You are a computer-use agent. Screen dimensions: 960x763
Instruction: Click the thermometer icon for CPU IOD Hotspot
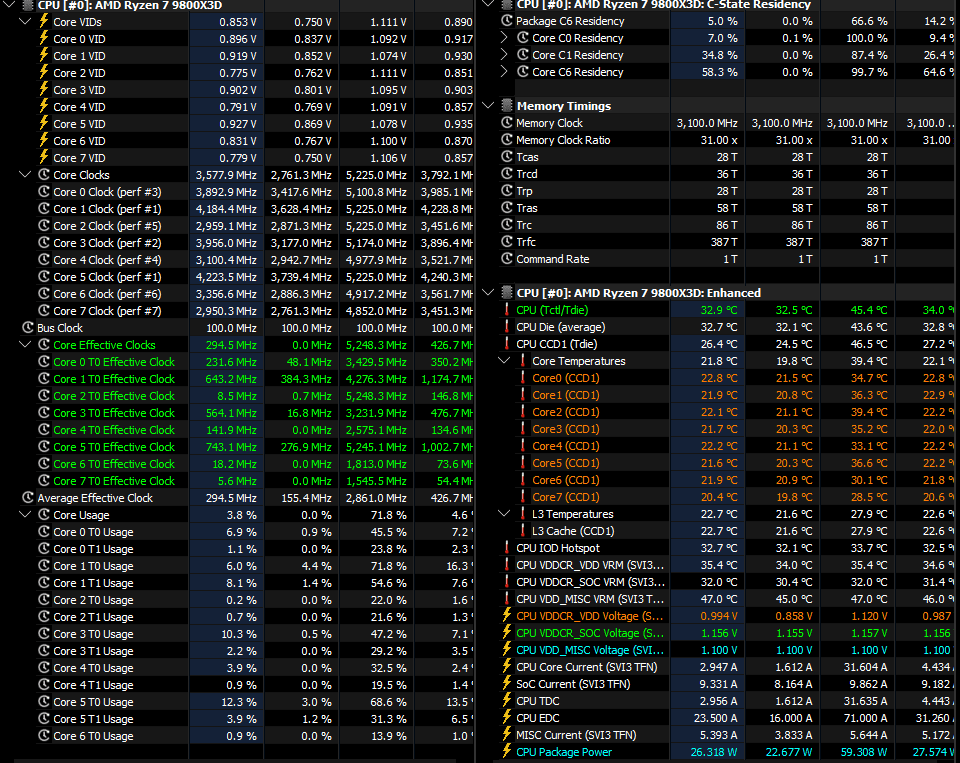point(507,548)
